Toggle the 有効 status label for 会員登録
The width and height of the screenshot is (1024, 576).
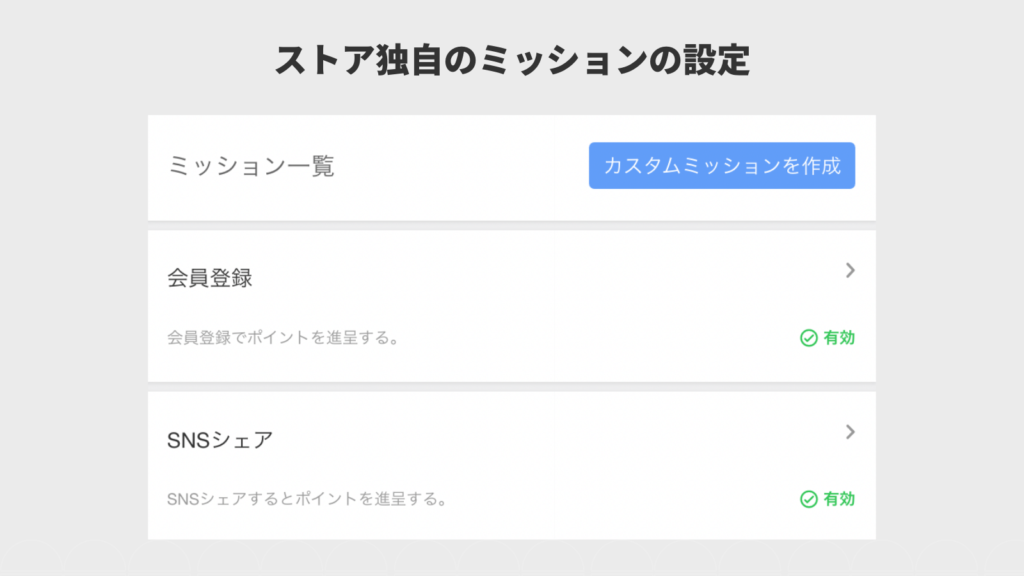(x=839, y=338)
